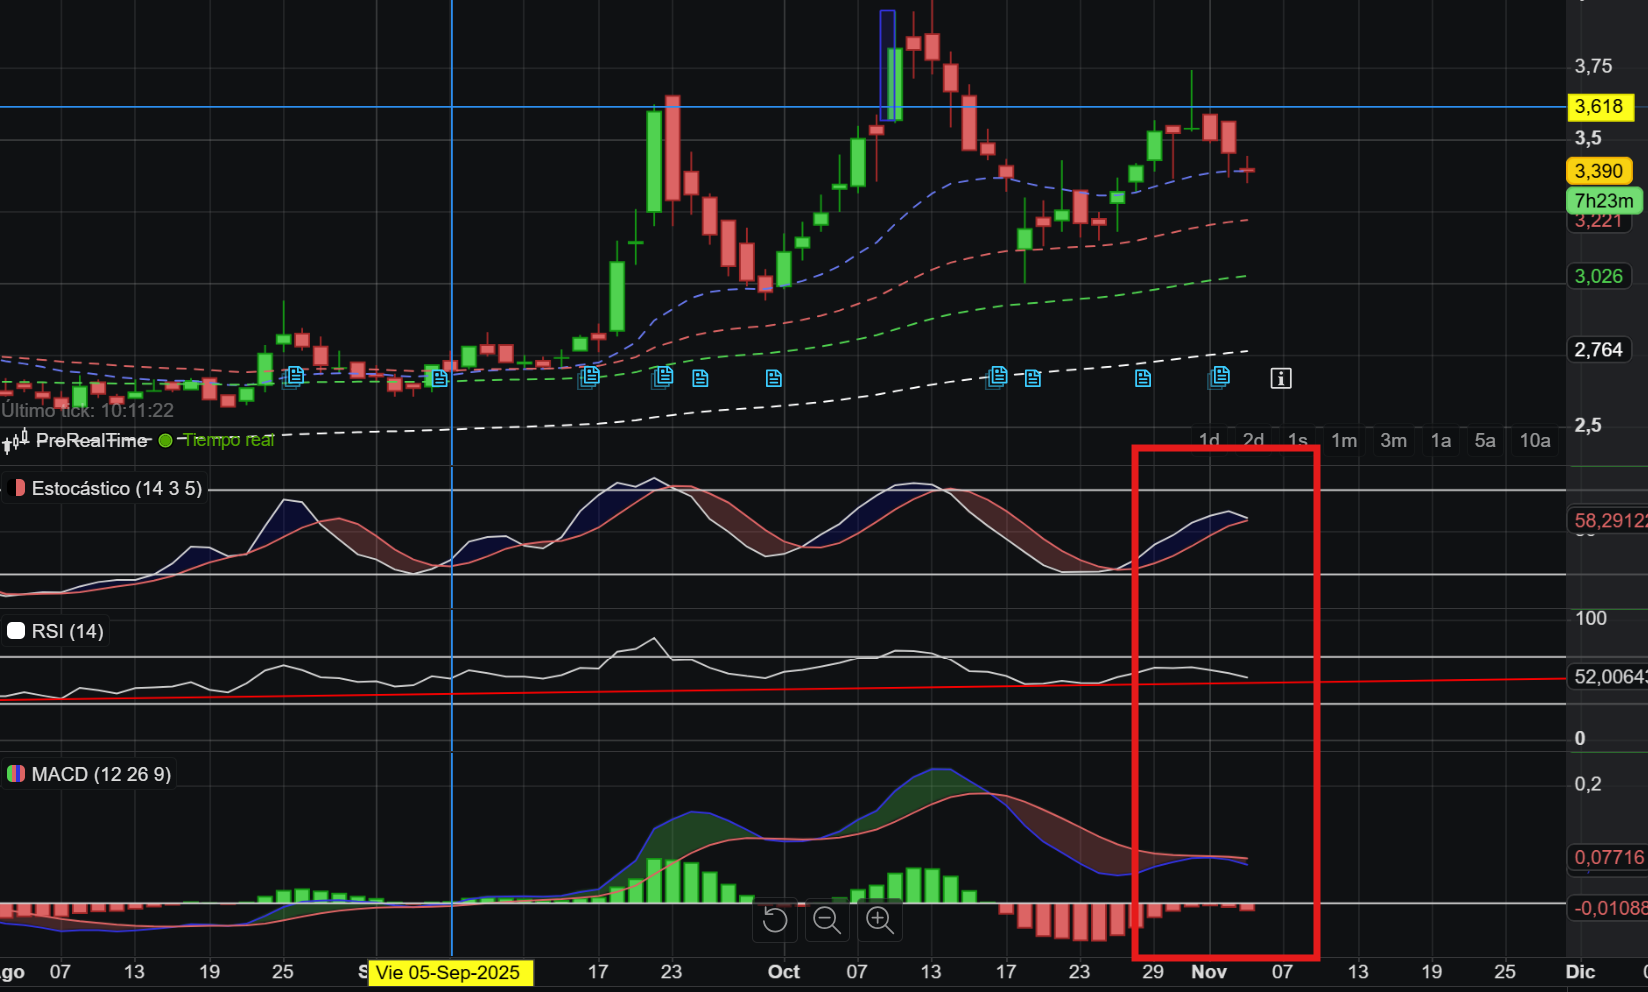Open the news document icon near the October candles
The width and height of the screenshot is (1648, 992).
996,377
